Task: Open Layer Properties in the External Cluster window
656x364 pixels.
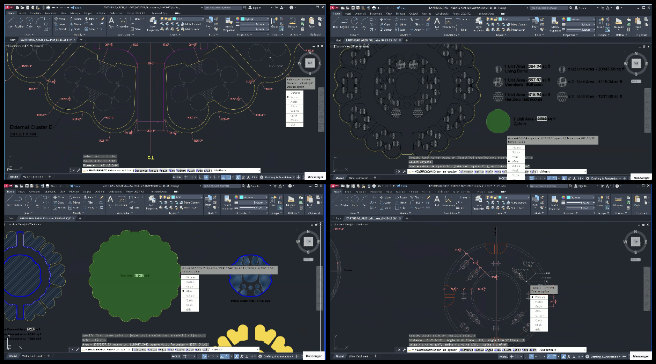Action: [153, 23]
